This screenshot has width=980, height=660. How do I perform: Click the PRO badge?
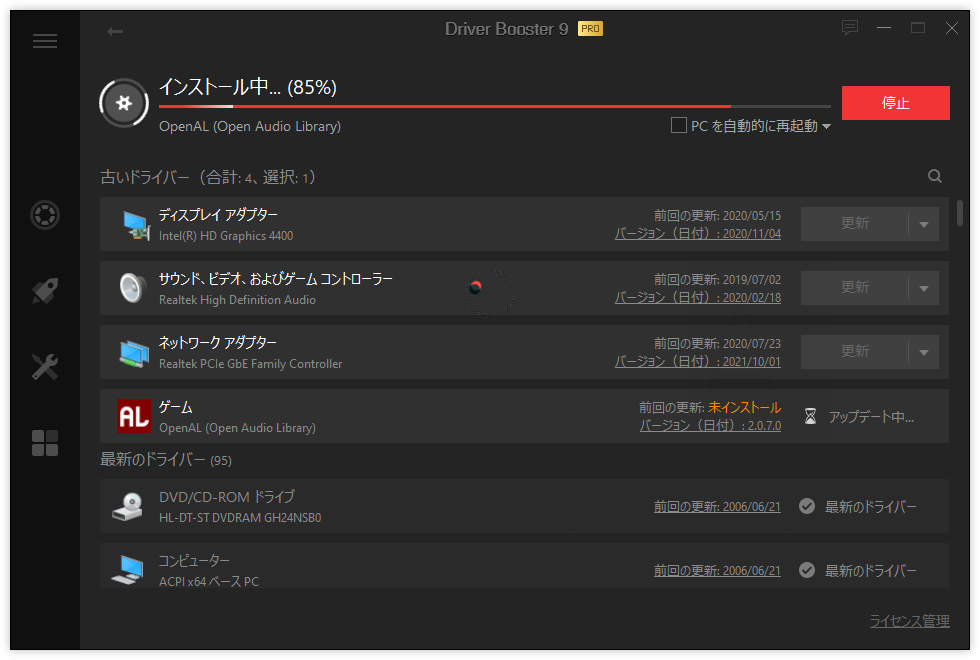tap(590, 29)
